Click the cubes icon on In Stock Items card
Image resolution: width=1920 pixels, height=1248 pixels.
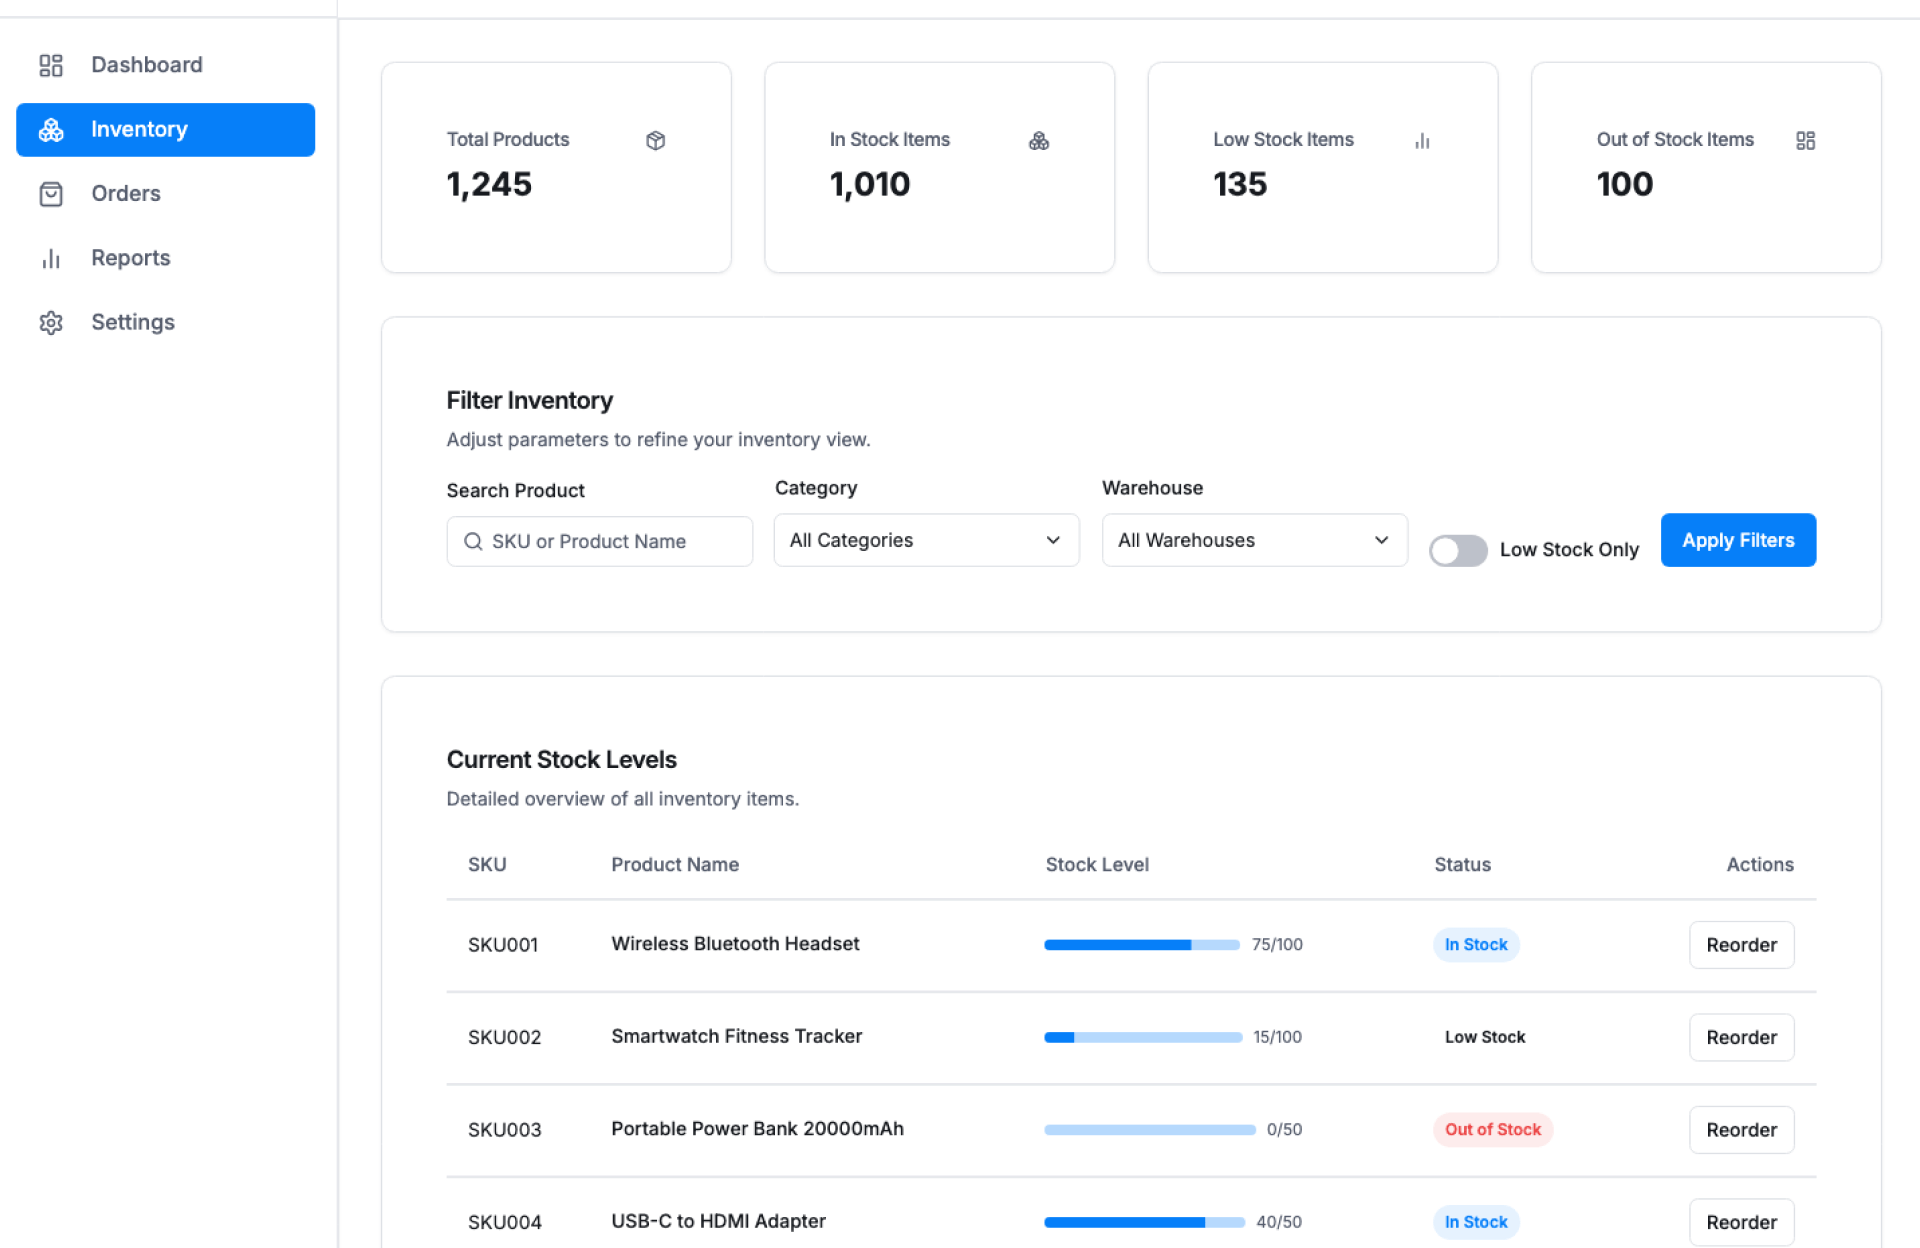point(1039,141)
